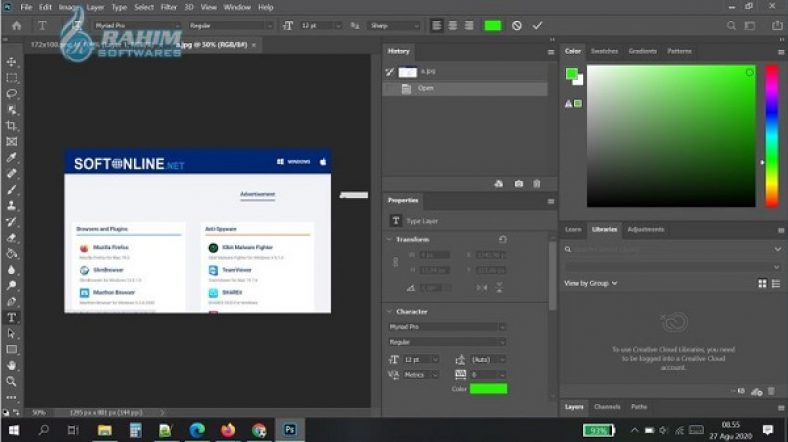This screenshot has width=788, height=442.
Task: Click the a.jpg snapshot thumbnail in History
Action: tap(408, 72)
